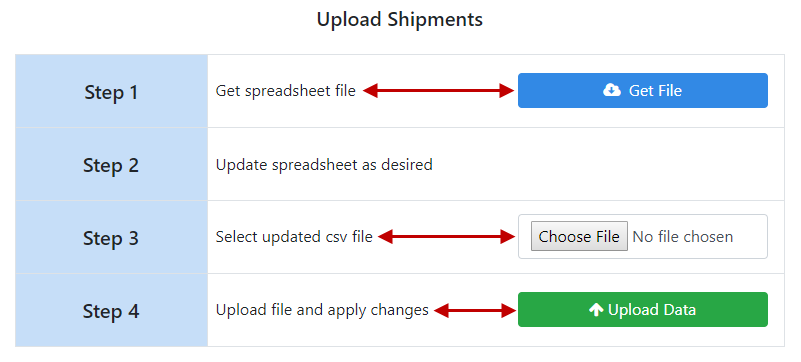Click the Upload Shipments heading
This screenshot has width=801, height=362.
point(399,19)
